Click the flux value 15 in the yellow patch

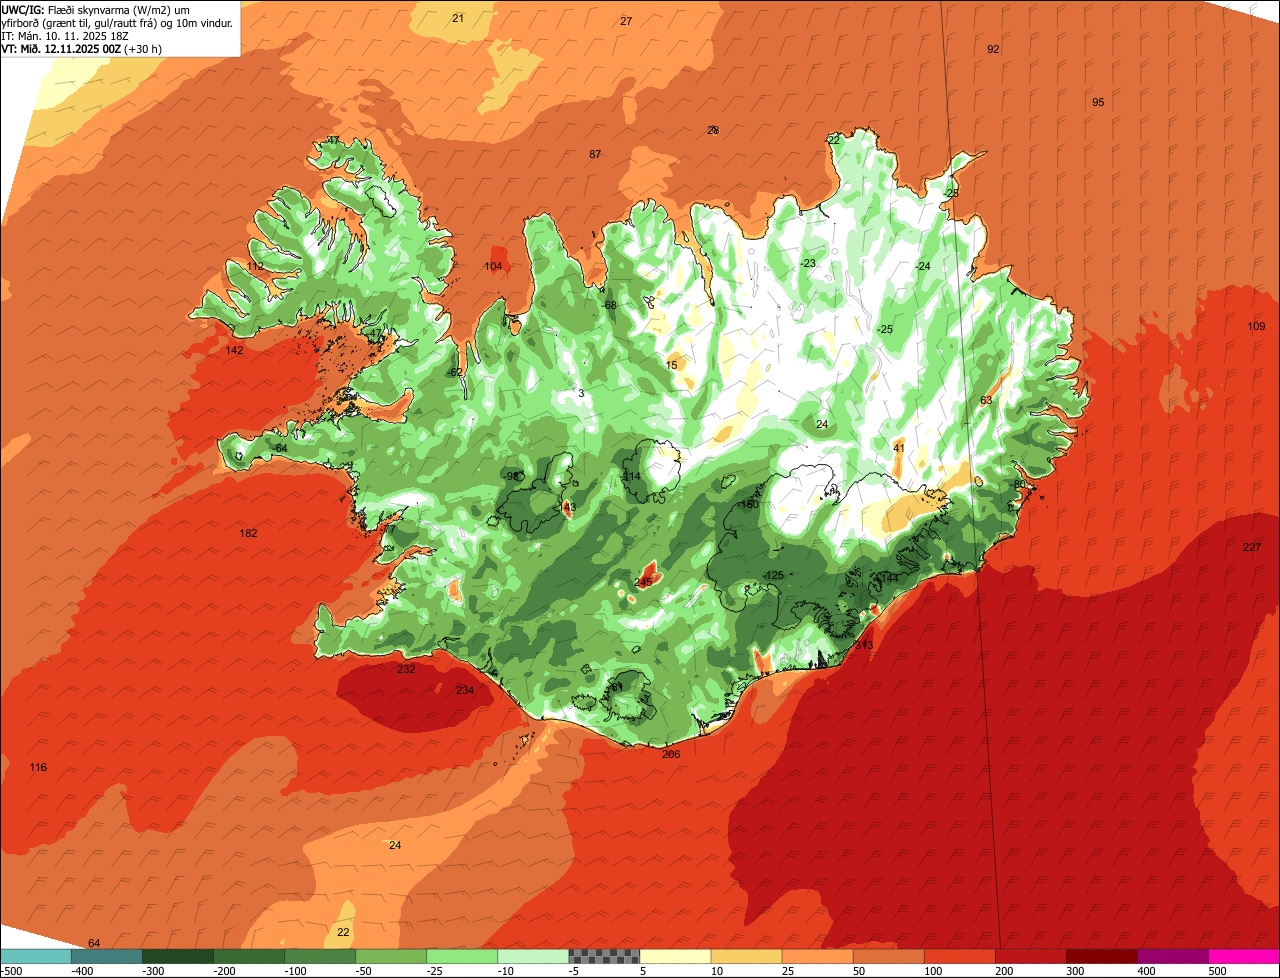tap(672, 365)
